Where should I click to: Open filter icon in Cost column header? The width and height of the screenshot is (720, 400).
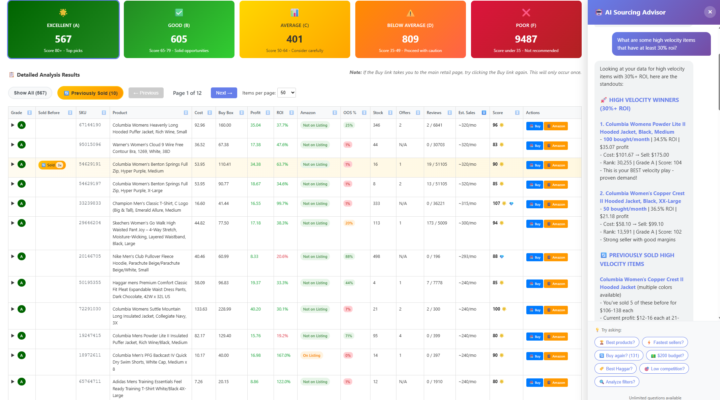point(209,113)
